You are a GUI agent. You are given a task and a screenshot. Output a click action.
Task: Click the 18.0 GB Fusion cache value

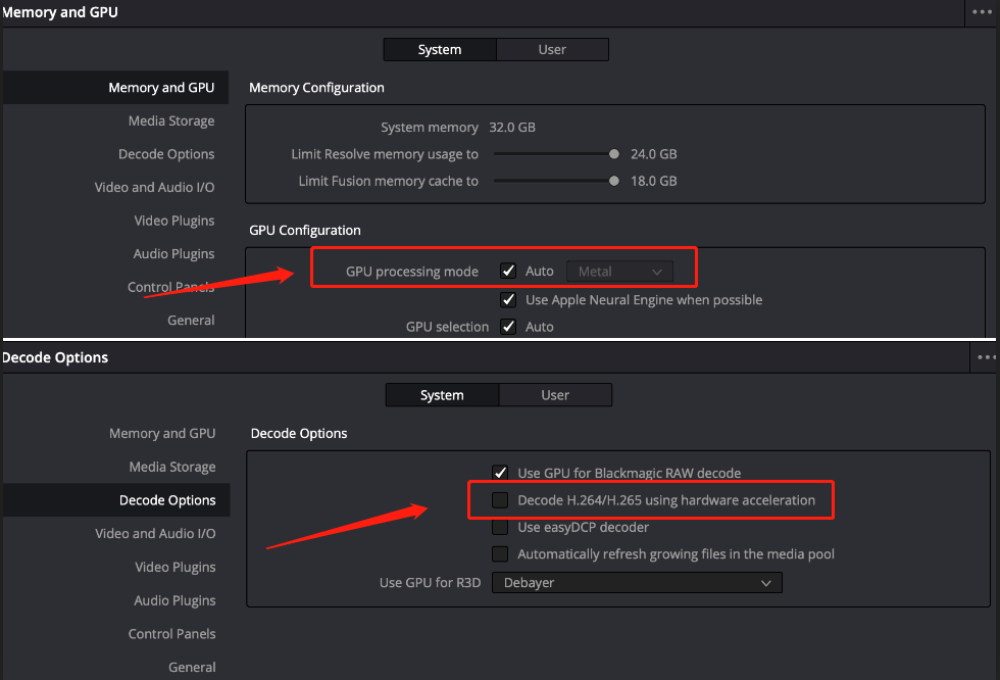654,181
